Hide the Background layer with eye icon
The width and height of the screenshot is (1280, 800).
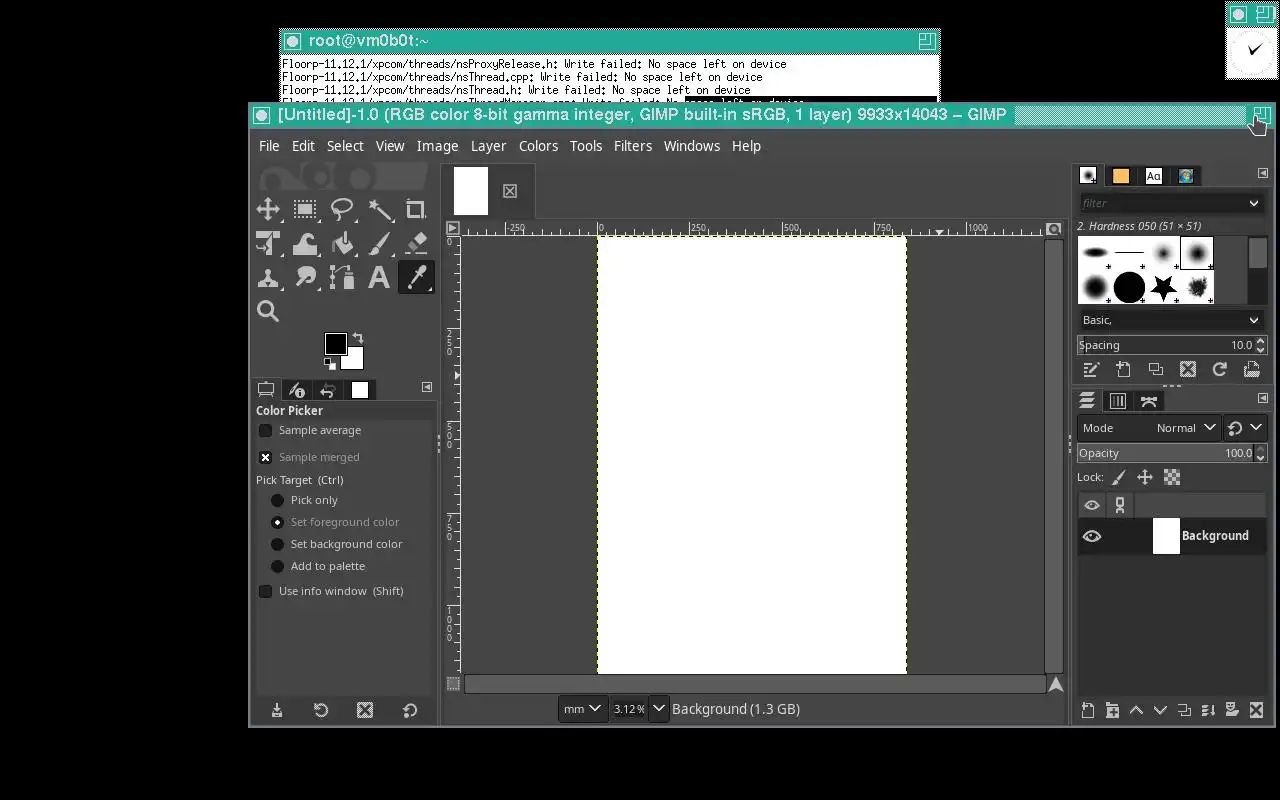click(1091, 536)
